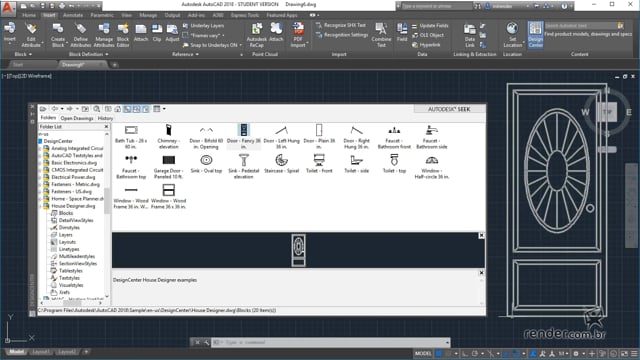Toggle the Design Center ribbon button
The image size is (640, 360).
coord(535,35)
